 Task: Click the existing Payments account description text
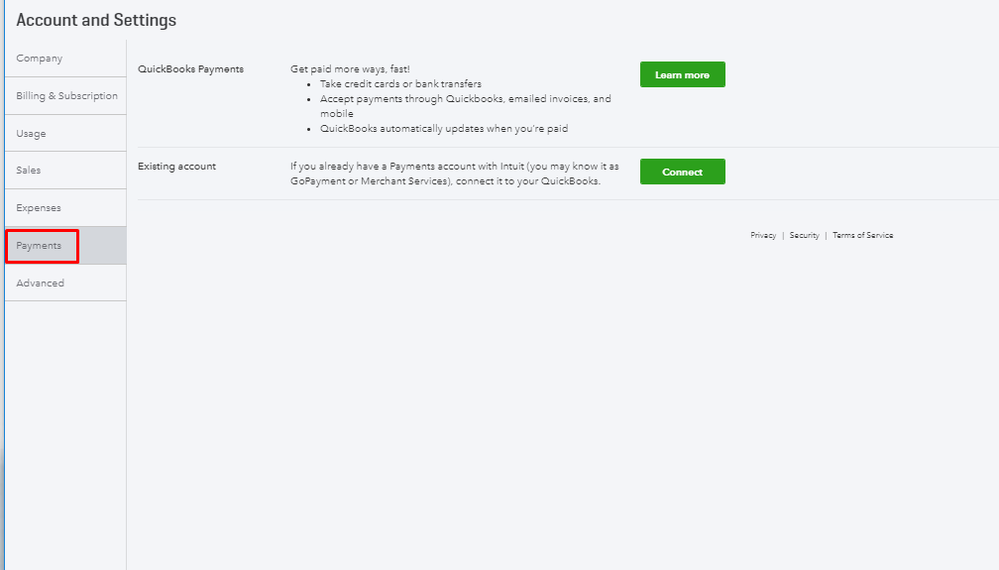454,173
